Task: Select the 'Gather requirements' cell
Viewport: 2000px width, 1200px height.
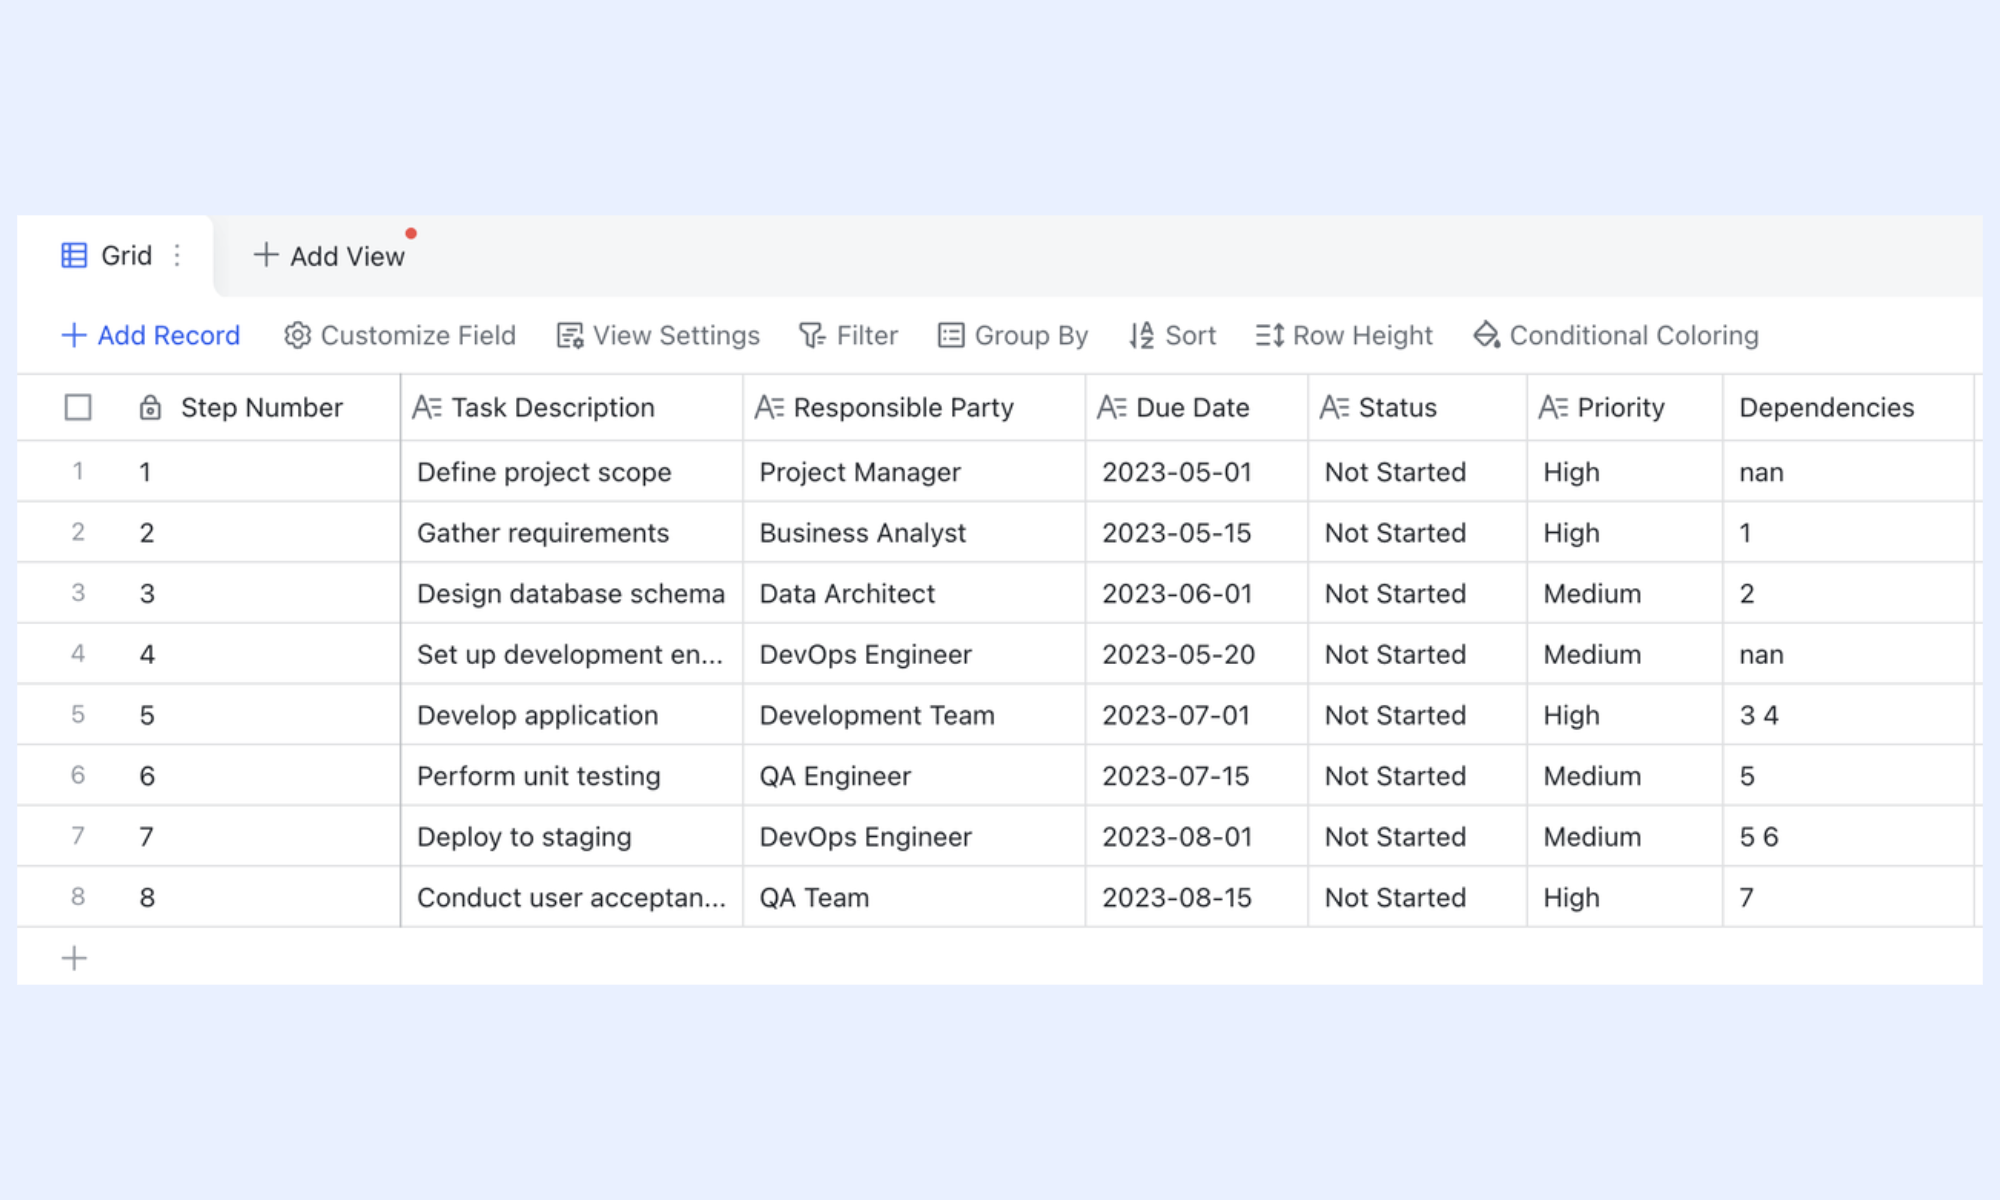Action: 572,533
